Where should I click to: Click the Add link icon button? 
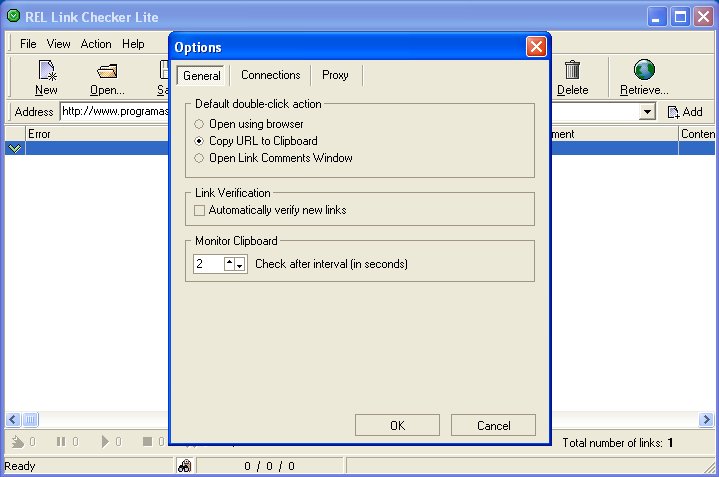(x=685, y=111)
